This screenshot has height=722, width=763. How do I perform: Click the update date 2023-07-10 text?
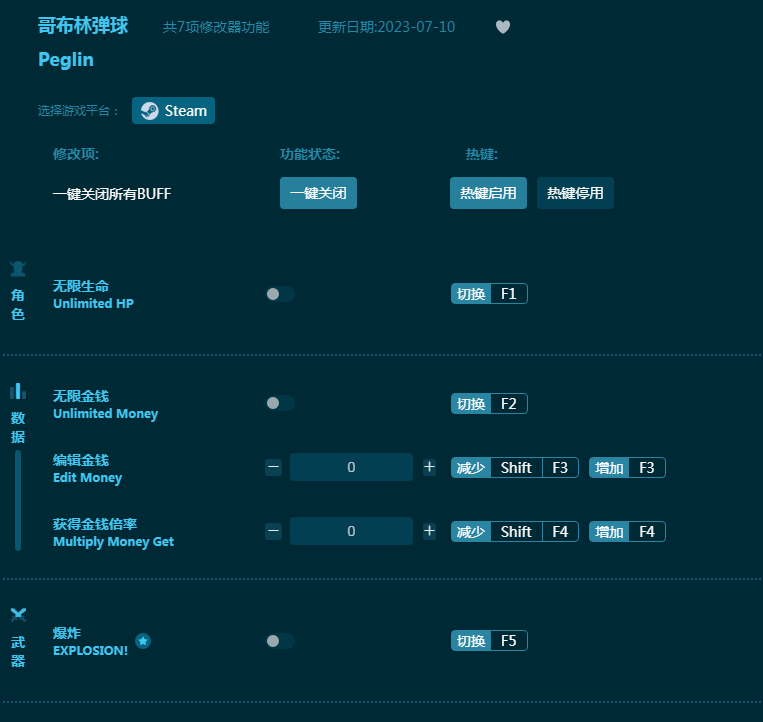pyautogui.click(x=386, y=27)
